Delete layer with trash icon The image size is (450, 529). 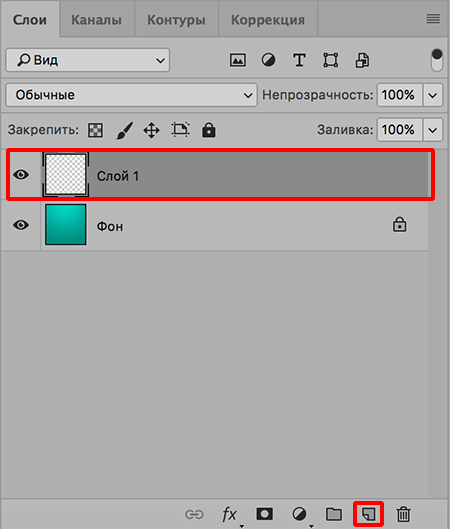pyautogui.click(x=403, y=514)
